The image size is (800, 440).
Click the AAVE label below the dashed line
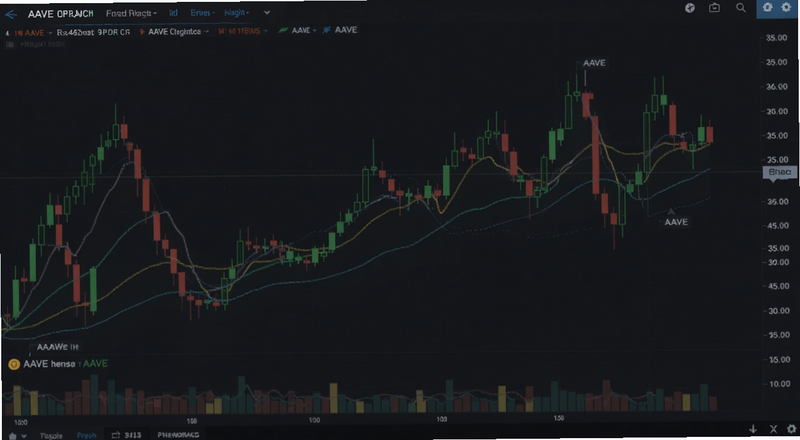click(676, 222)
